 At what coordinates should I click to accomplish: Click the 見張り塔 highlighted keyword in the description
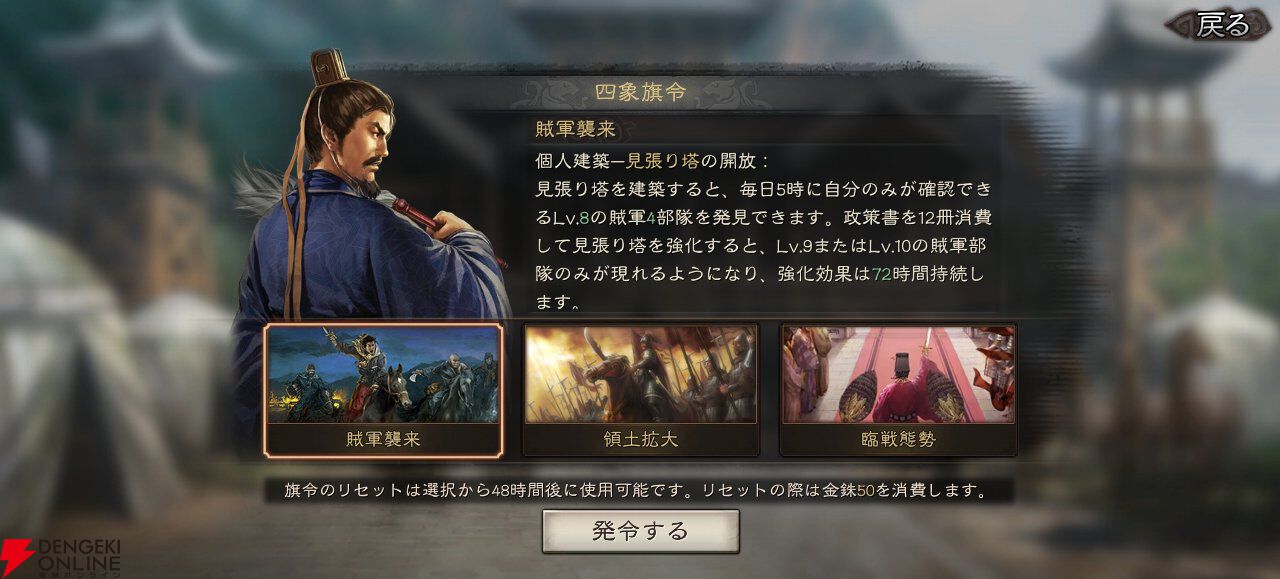pos(661,159)
